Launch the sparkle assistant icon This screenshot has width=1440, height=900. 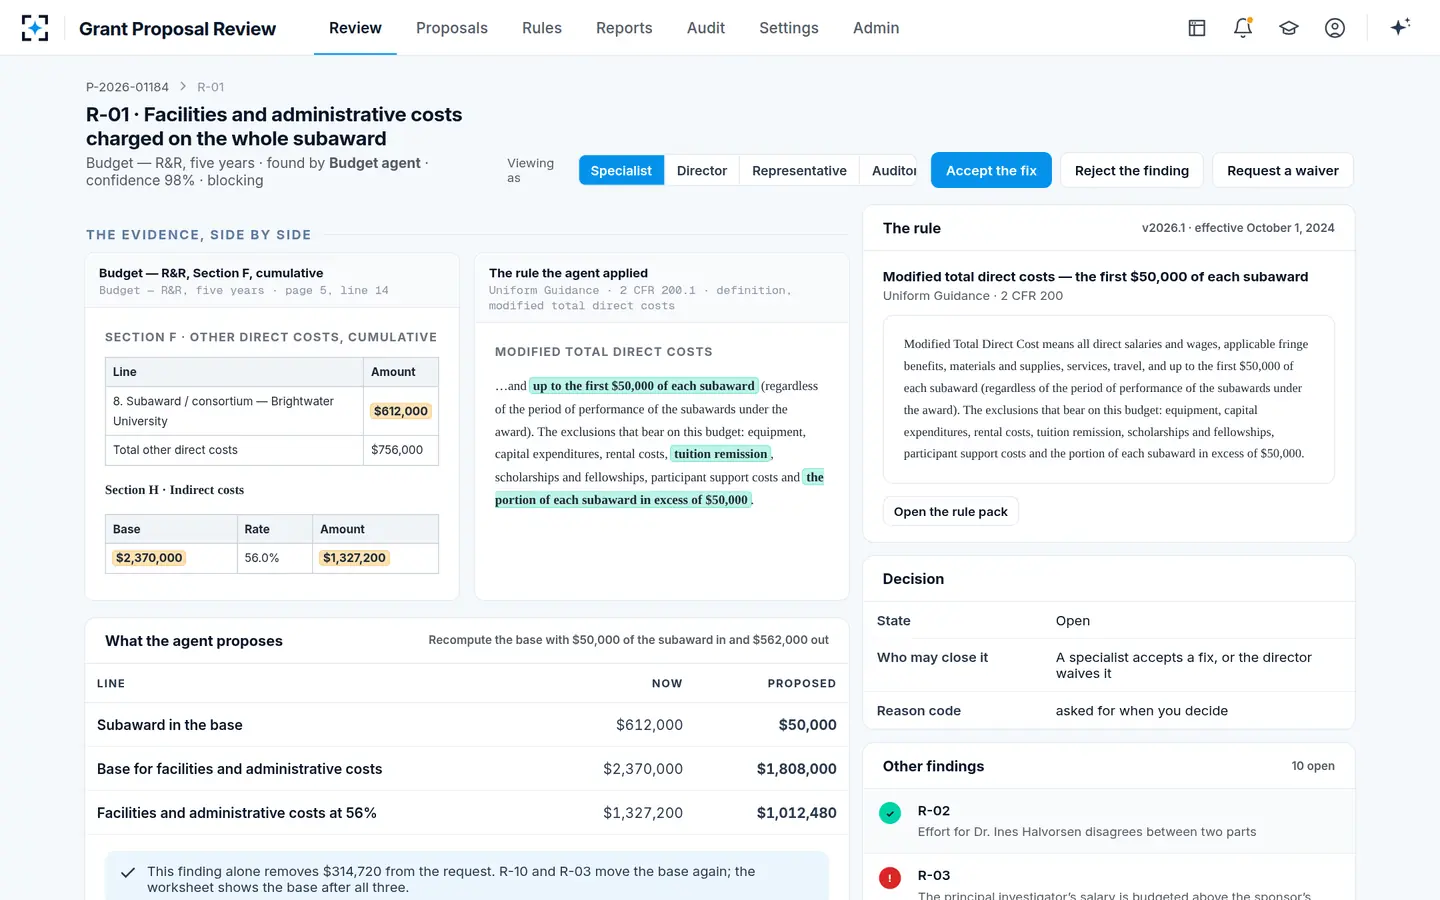(1400, 28)
